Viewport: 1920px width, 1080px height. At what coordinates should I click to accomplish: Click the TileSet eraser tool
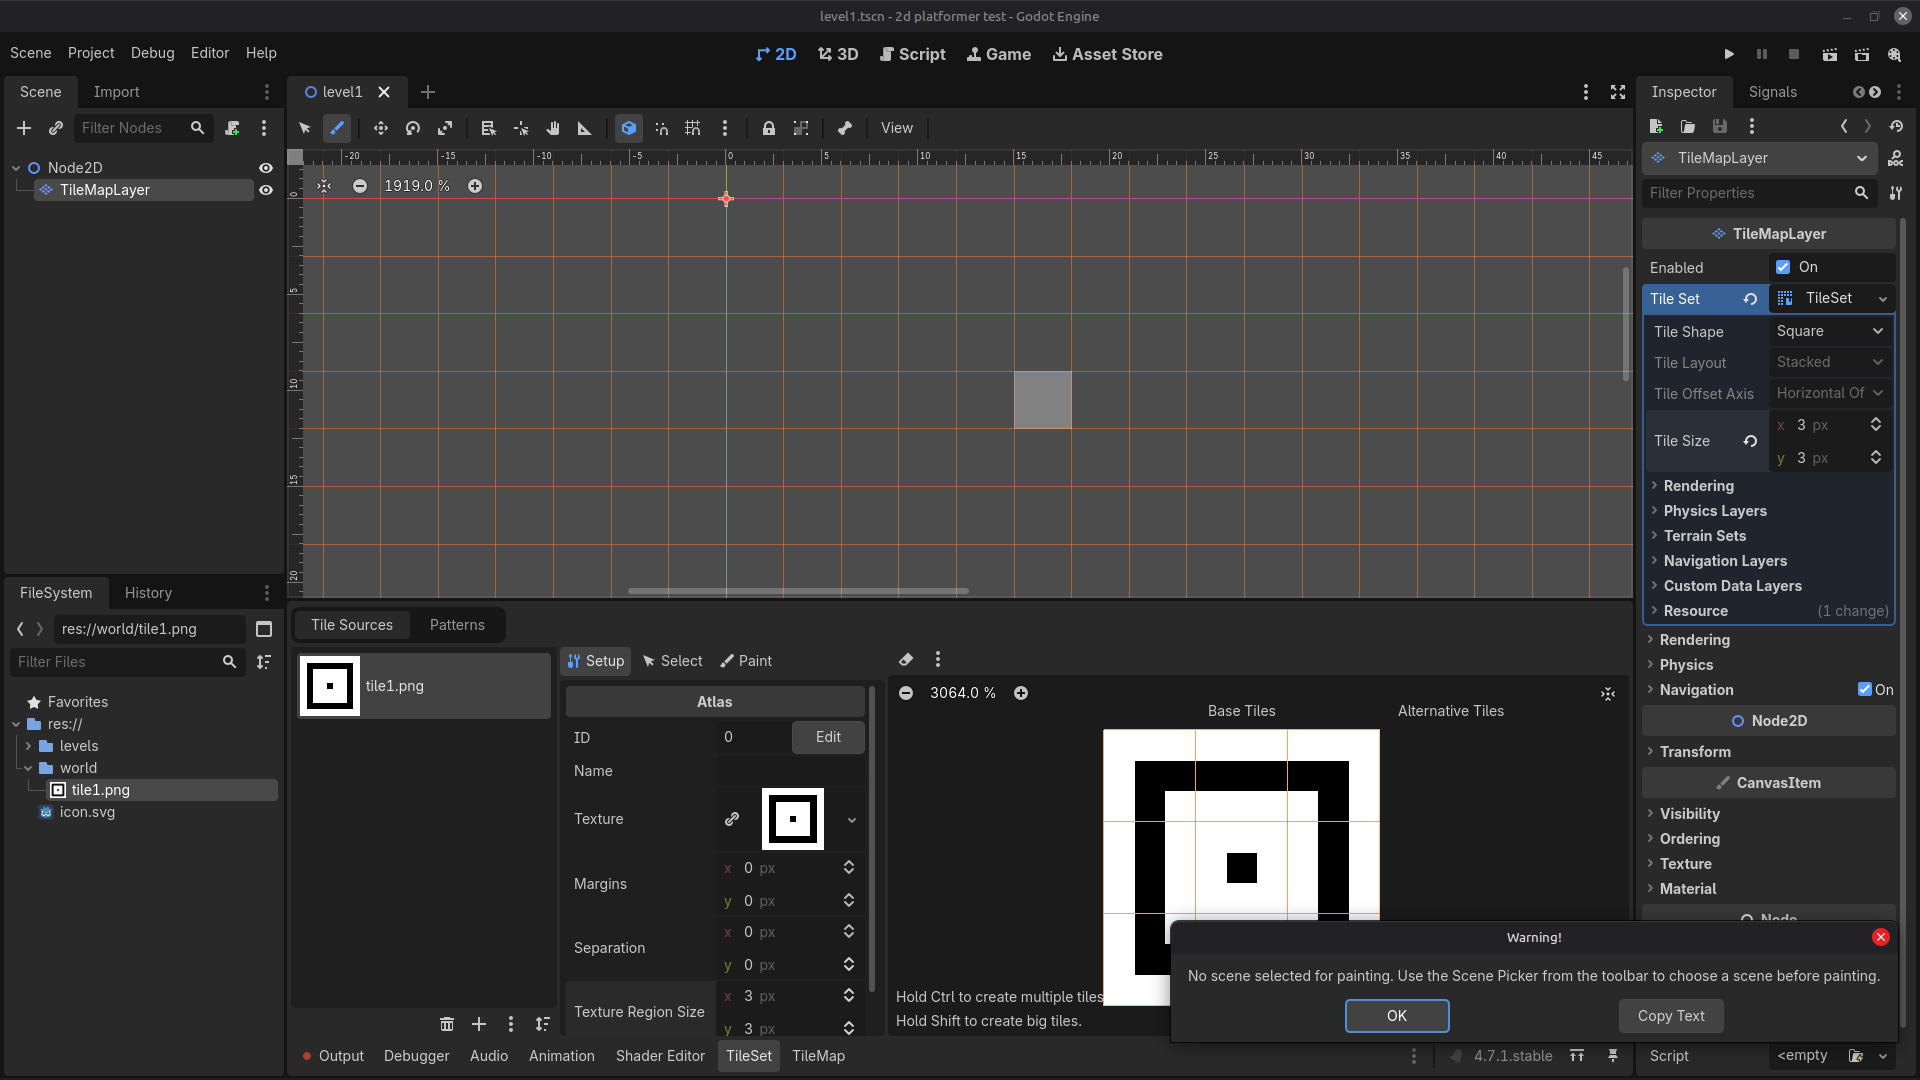coord(906,659)
